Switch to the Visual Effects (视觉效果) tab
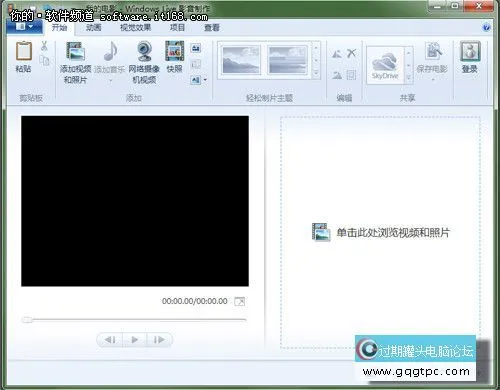The width and height of the screenshot is (500, 390). point(136,27)
